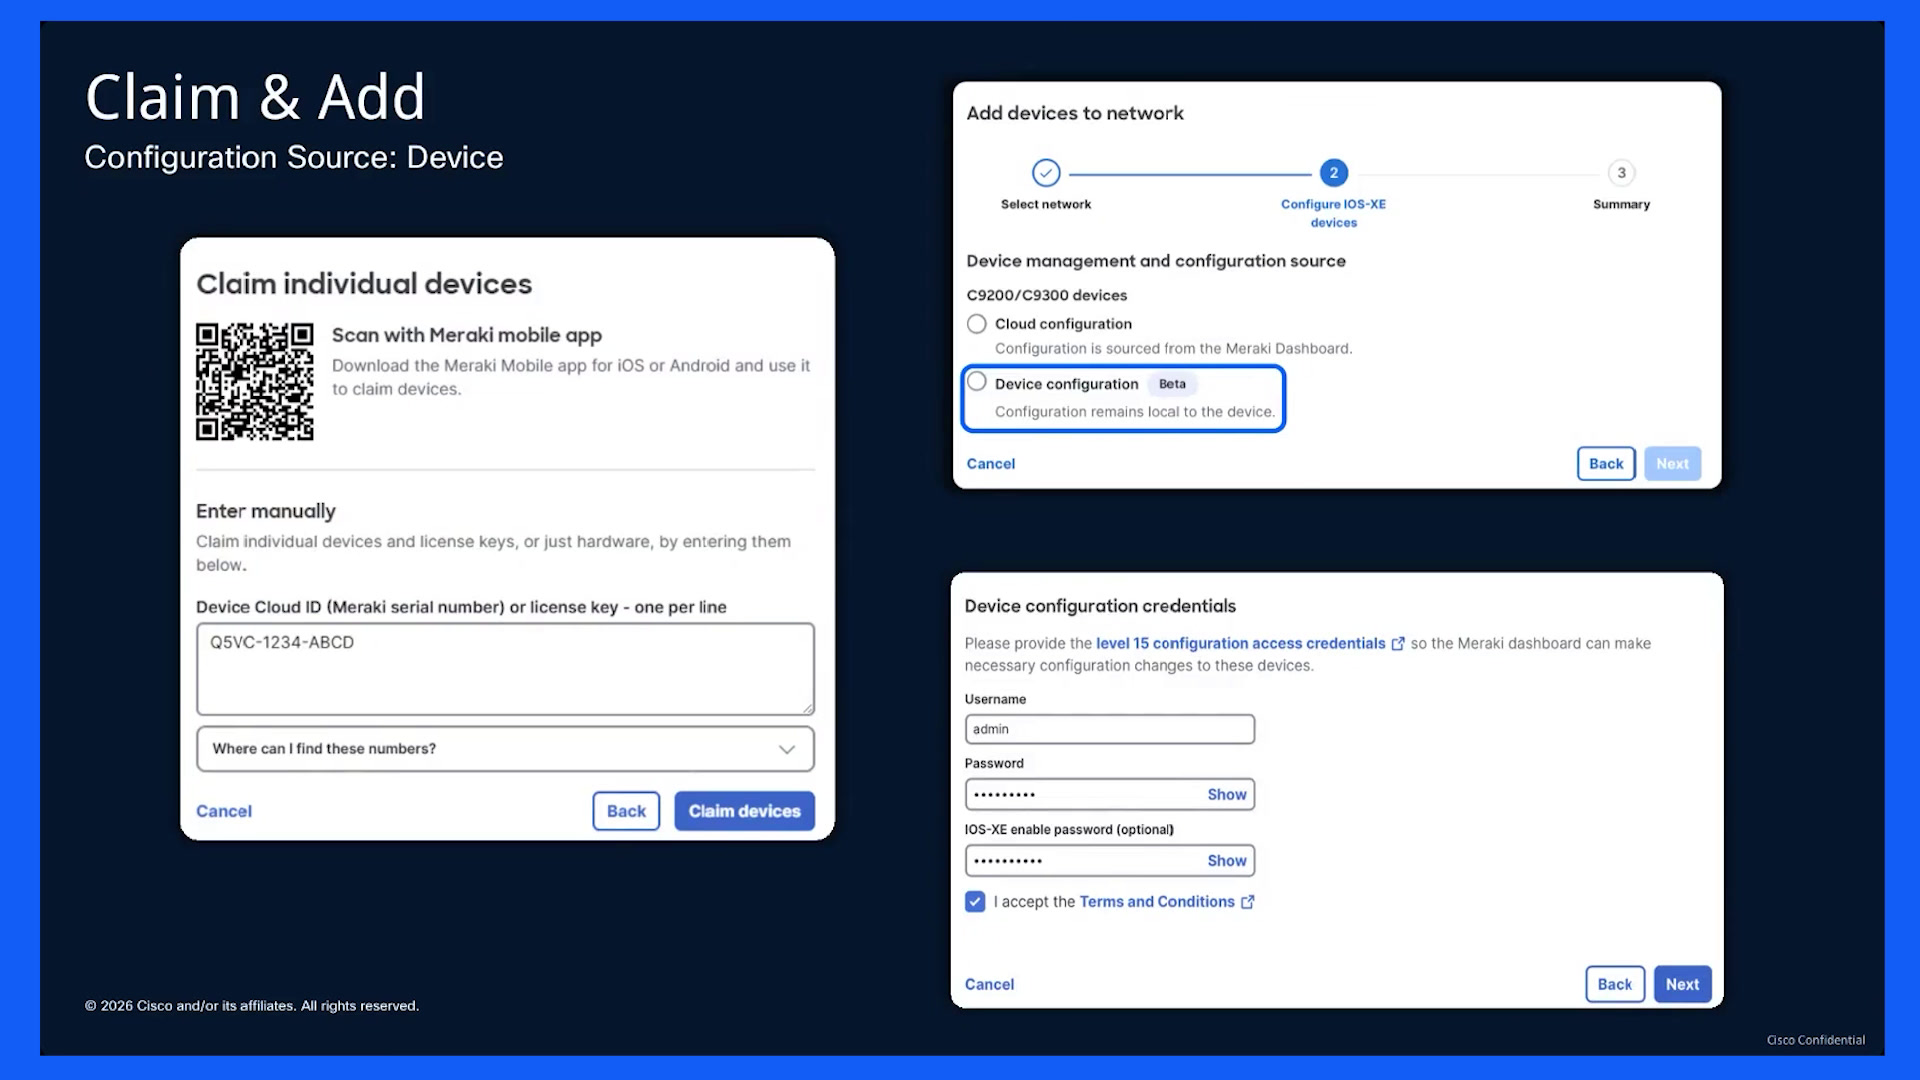Select the Cloud configuration radio button
This screenshot has width=1920, height=1080.
click(x=977, y=324)
